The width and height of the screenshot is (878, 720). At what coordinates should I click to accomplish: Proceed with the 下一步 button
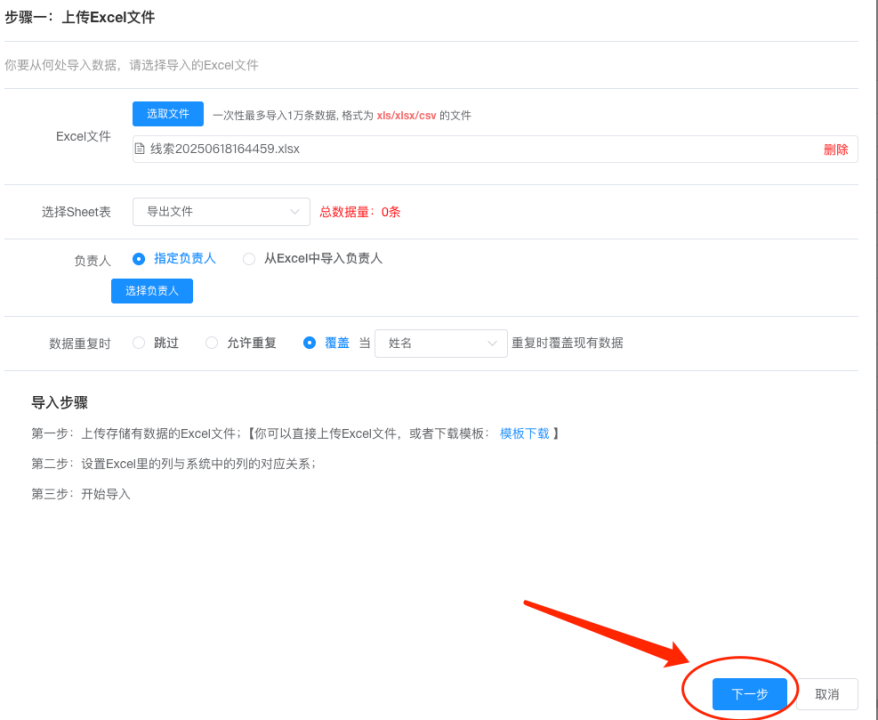click(x=749, y=694)
